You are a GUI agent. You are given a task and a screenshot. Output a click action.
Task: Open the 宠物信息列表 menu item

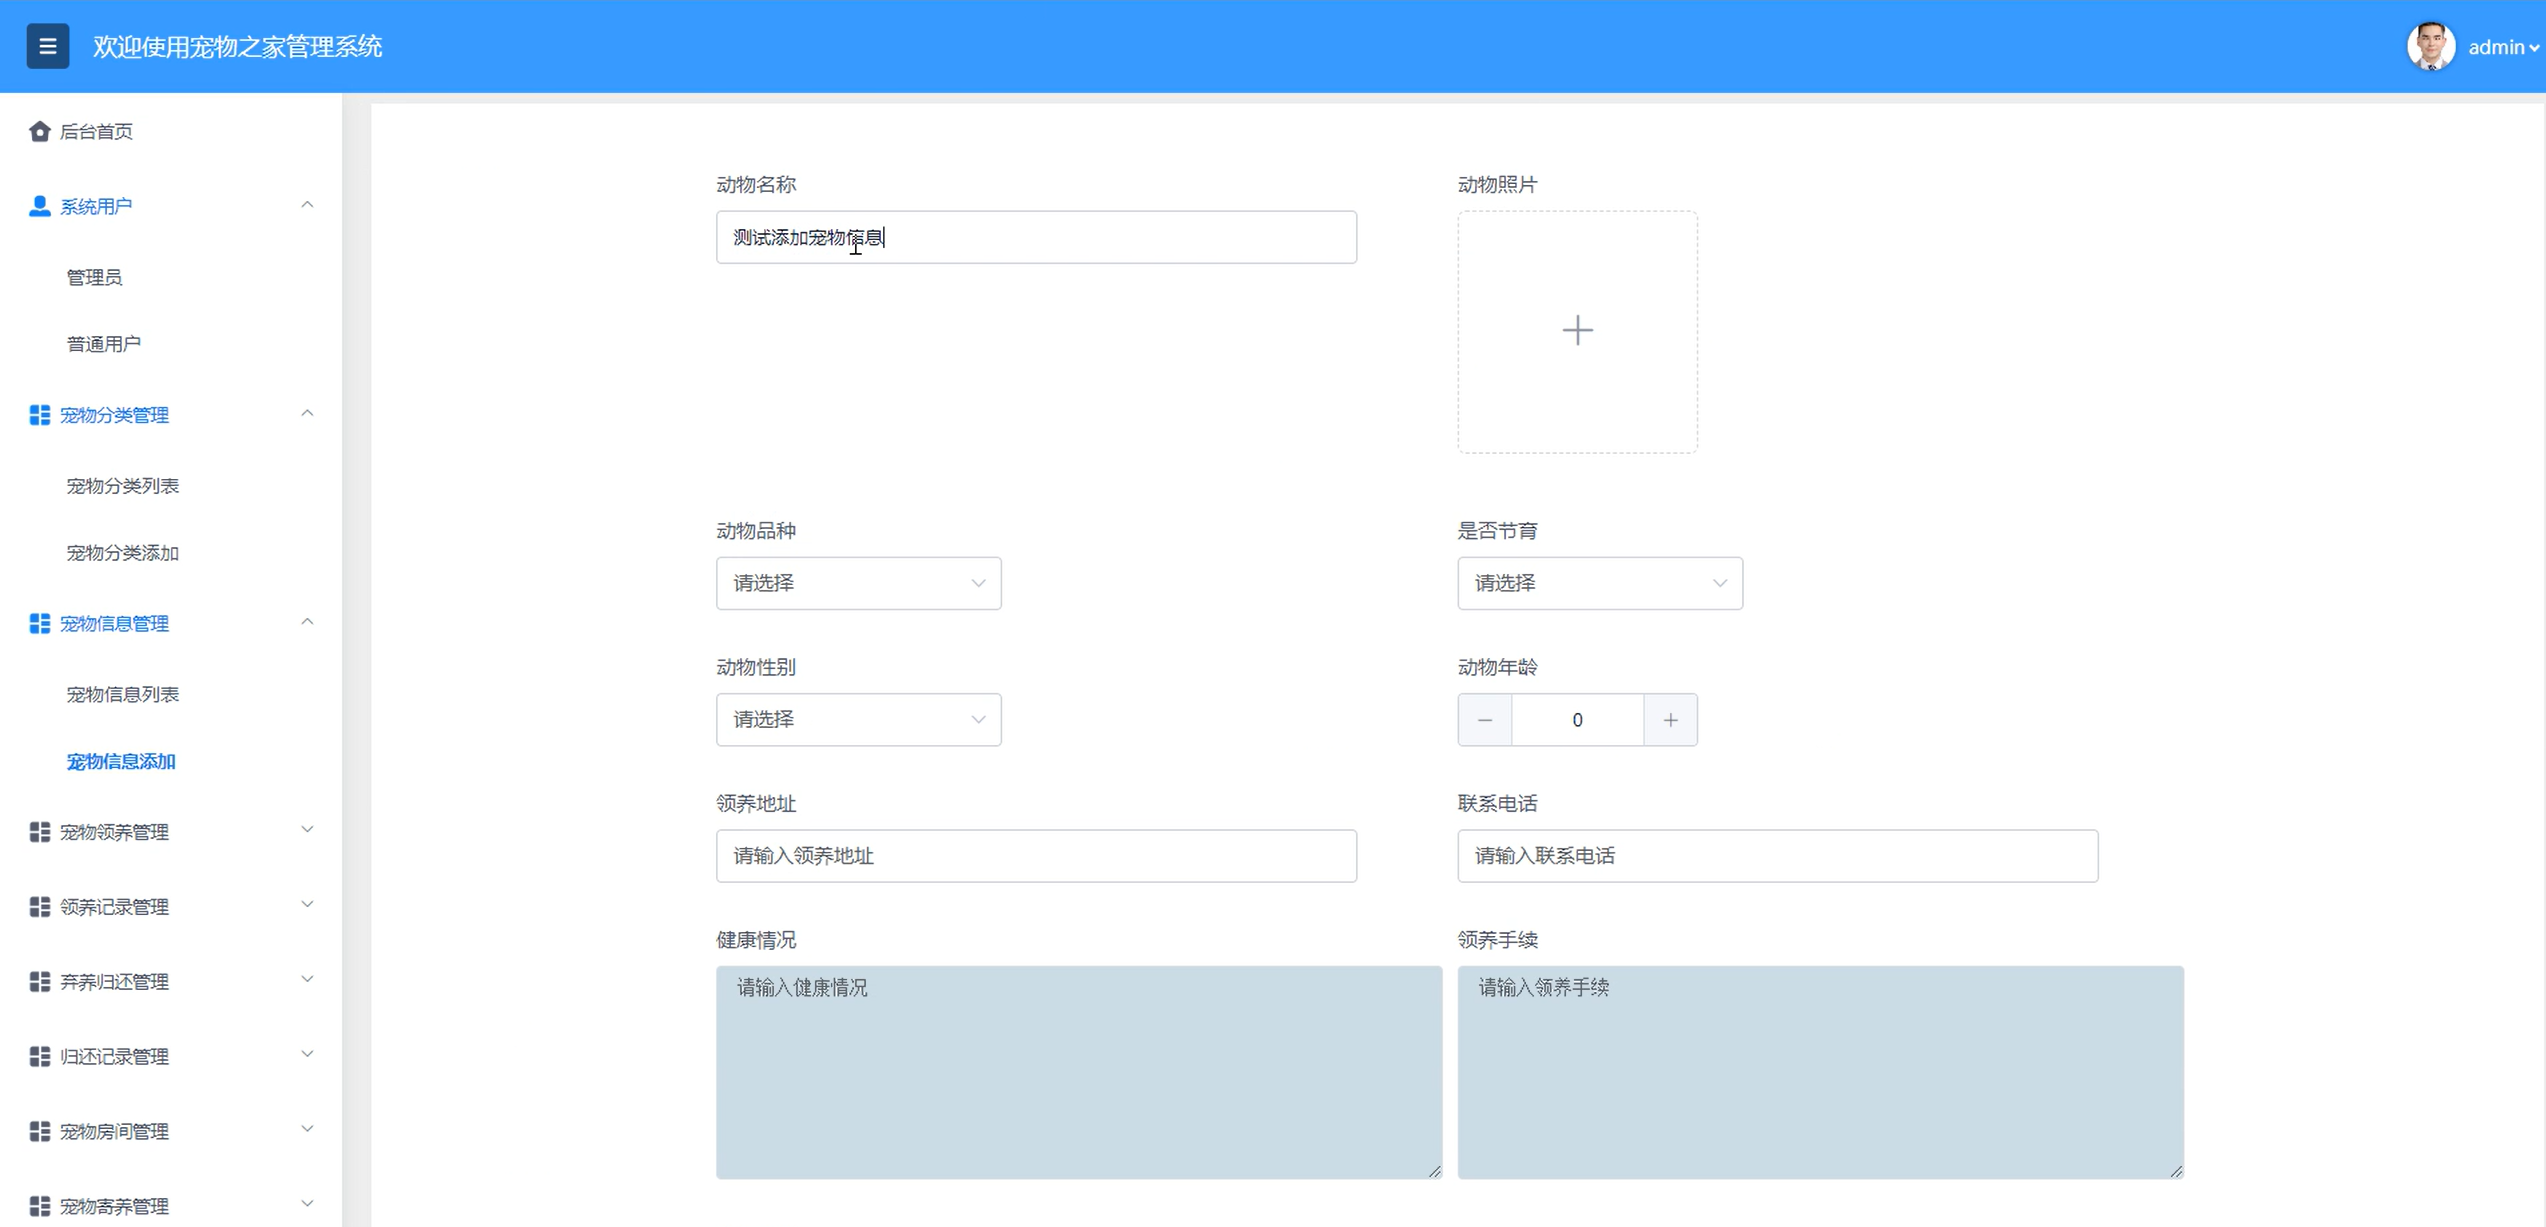122,694
